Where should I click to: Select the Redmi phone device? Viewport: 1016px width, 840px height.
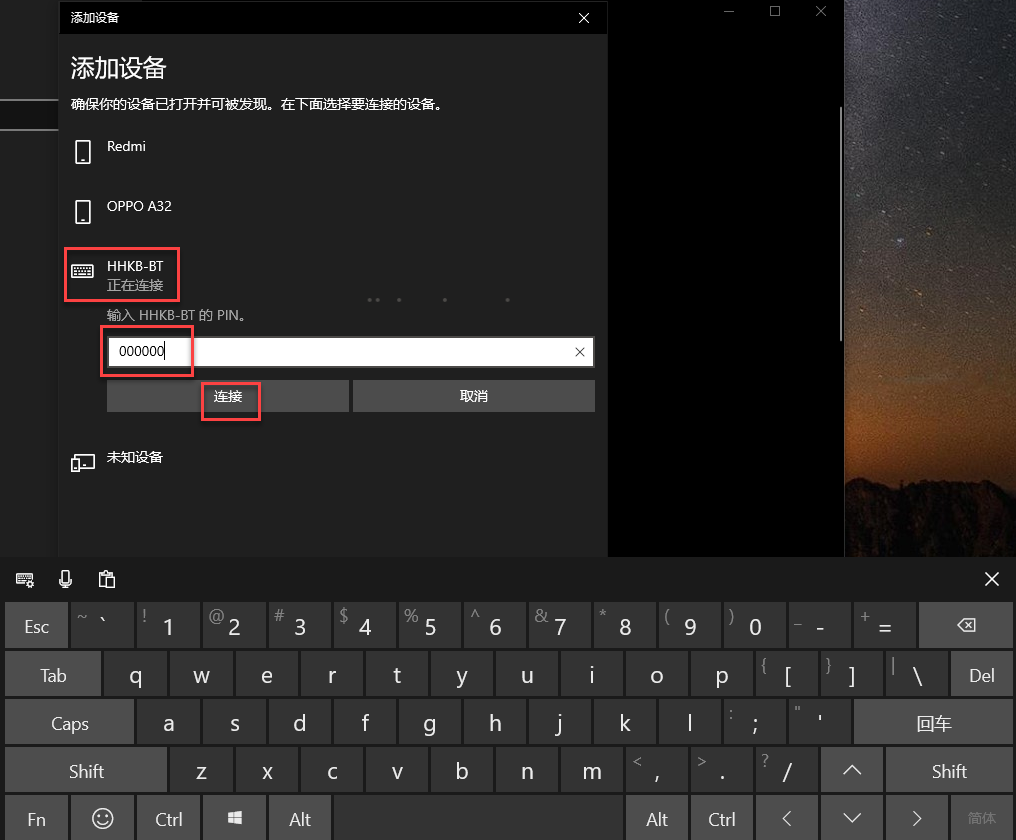[126, 147]
